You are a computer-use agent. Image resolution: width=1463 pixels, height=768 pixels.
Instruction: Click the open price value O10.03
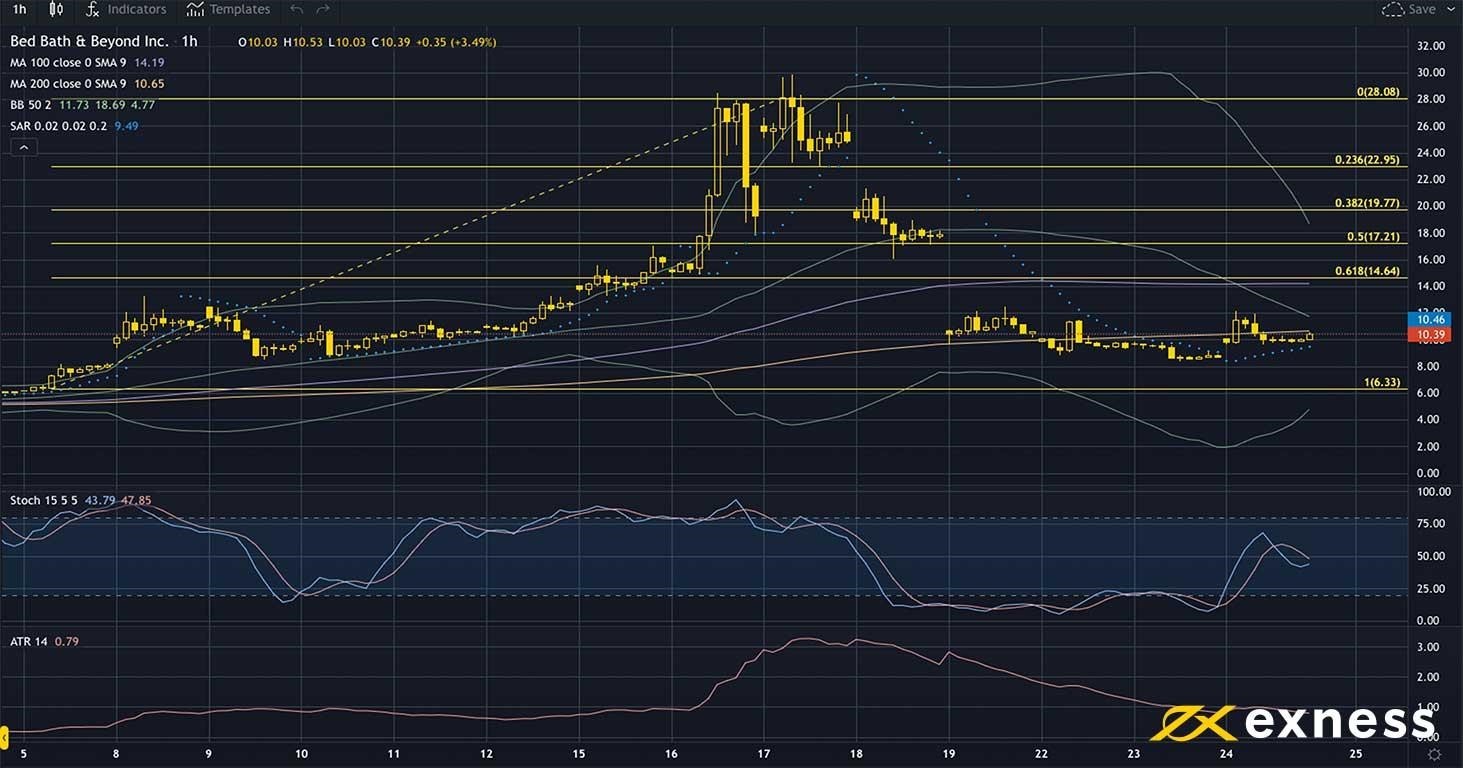point(258,42)
